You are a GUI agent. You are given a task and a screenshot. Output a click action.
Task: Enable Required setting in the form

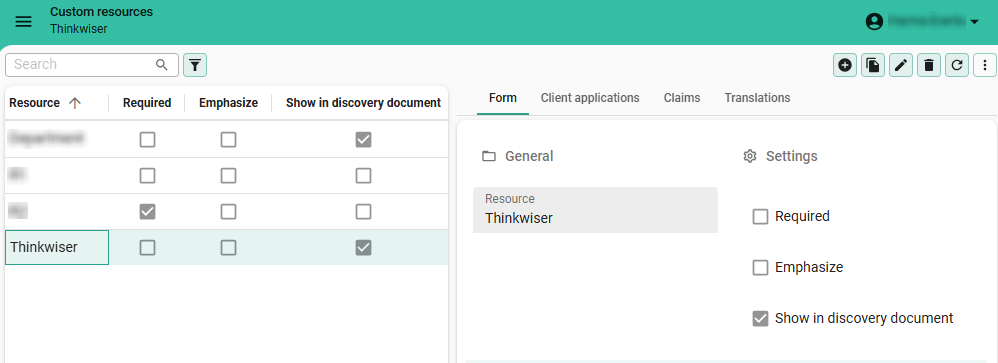click(761, 217)
